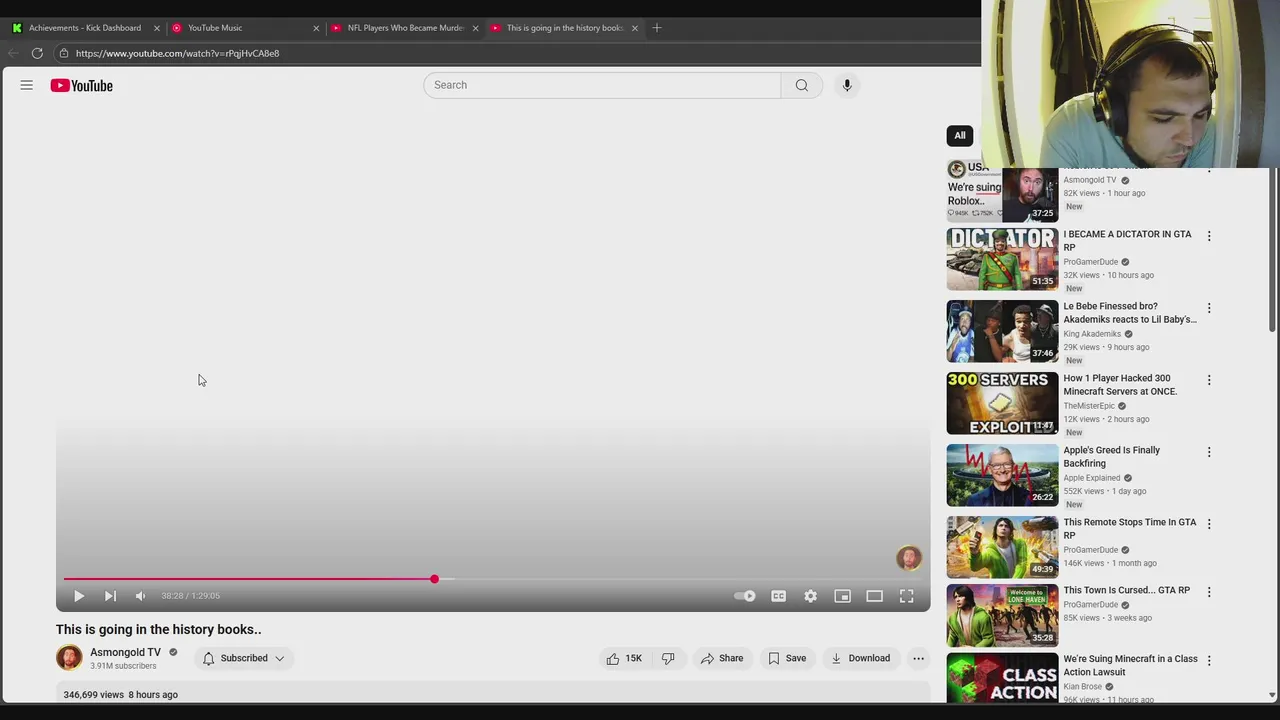
Task: Skip to the next video
Action: click(110, 596)
